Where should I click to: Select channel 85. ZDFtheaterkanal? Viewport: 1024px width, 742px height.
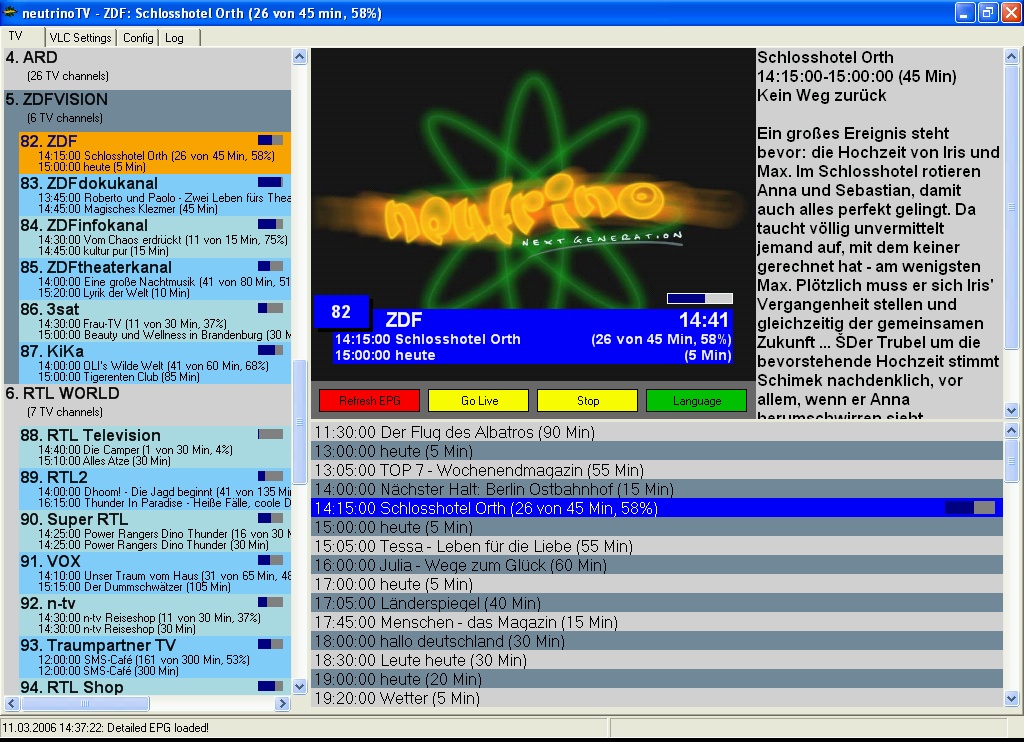click(155, 279)
